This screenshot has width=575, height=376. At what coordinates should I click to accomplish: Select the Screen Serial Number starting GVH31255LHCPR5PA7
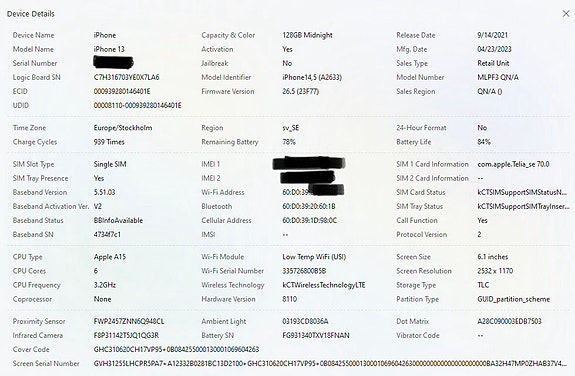click(330, 364)
